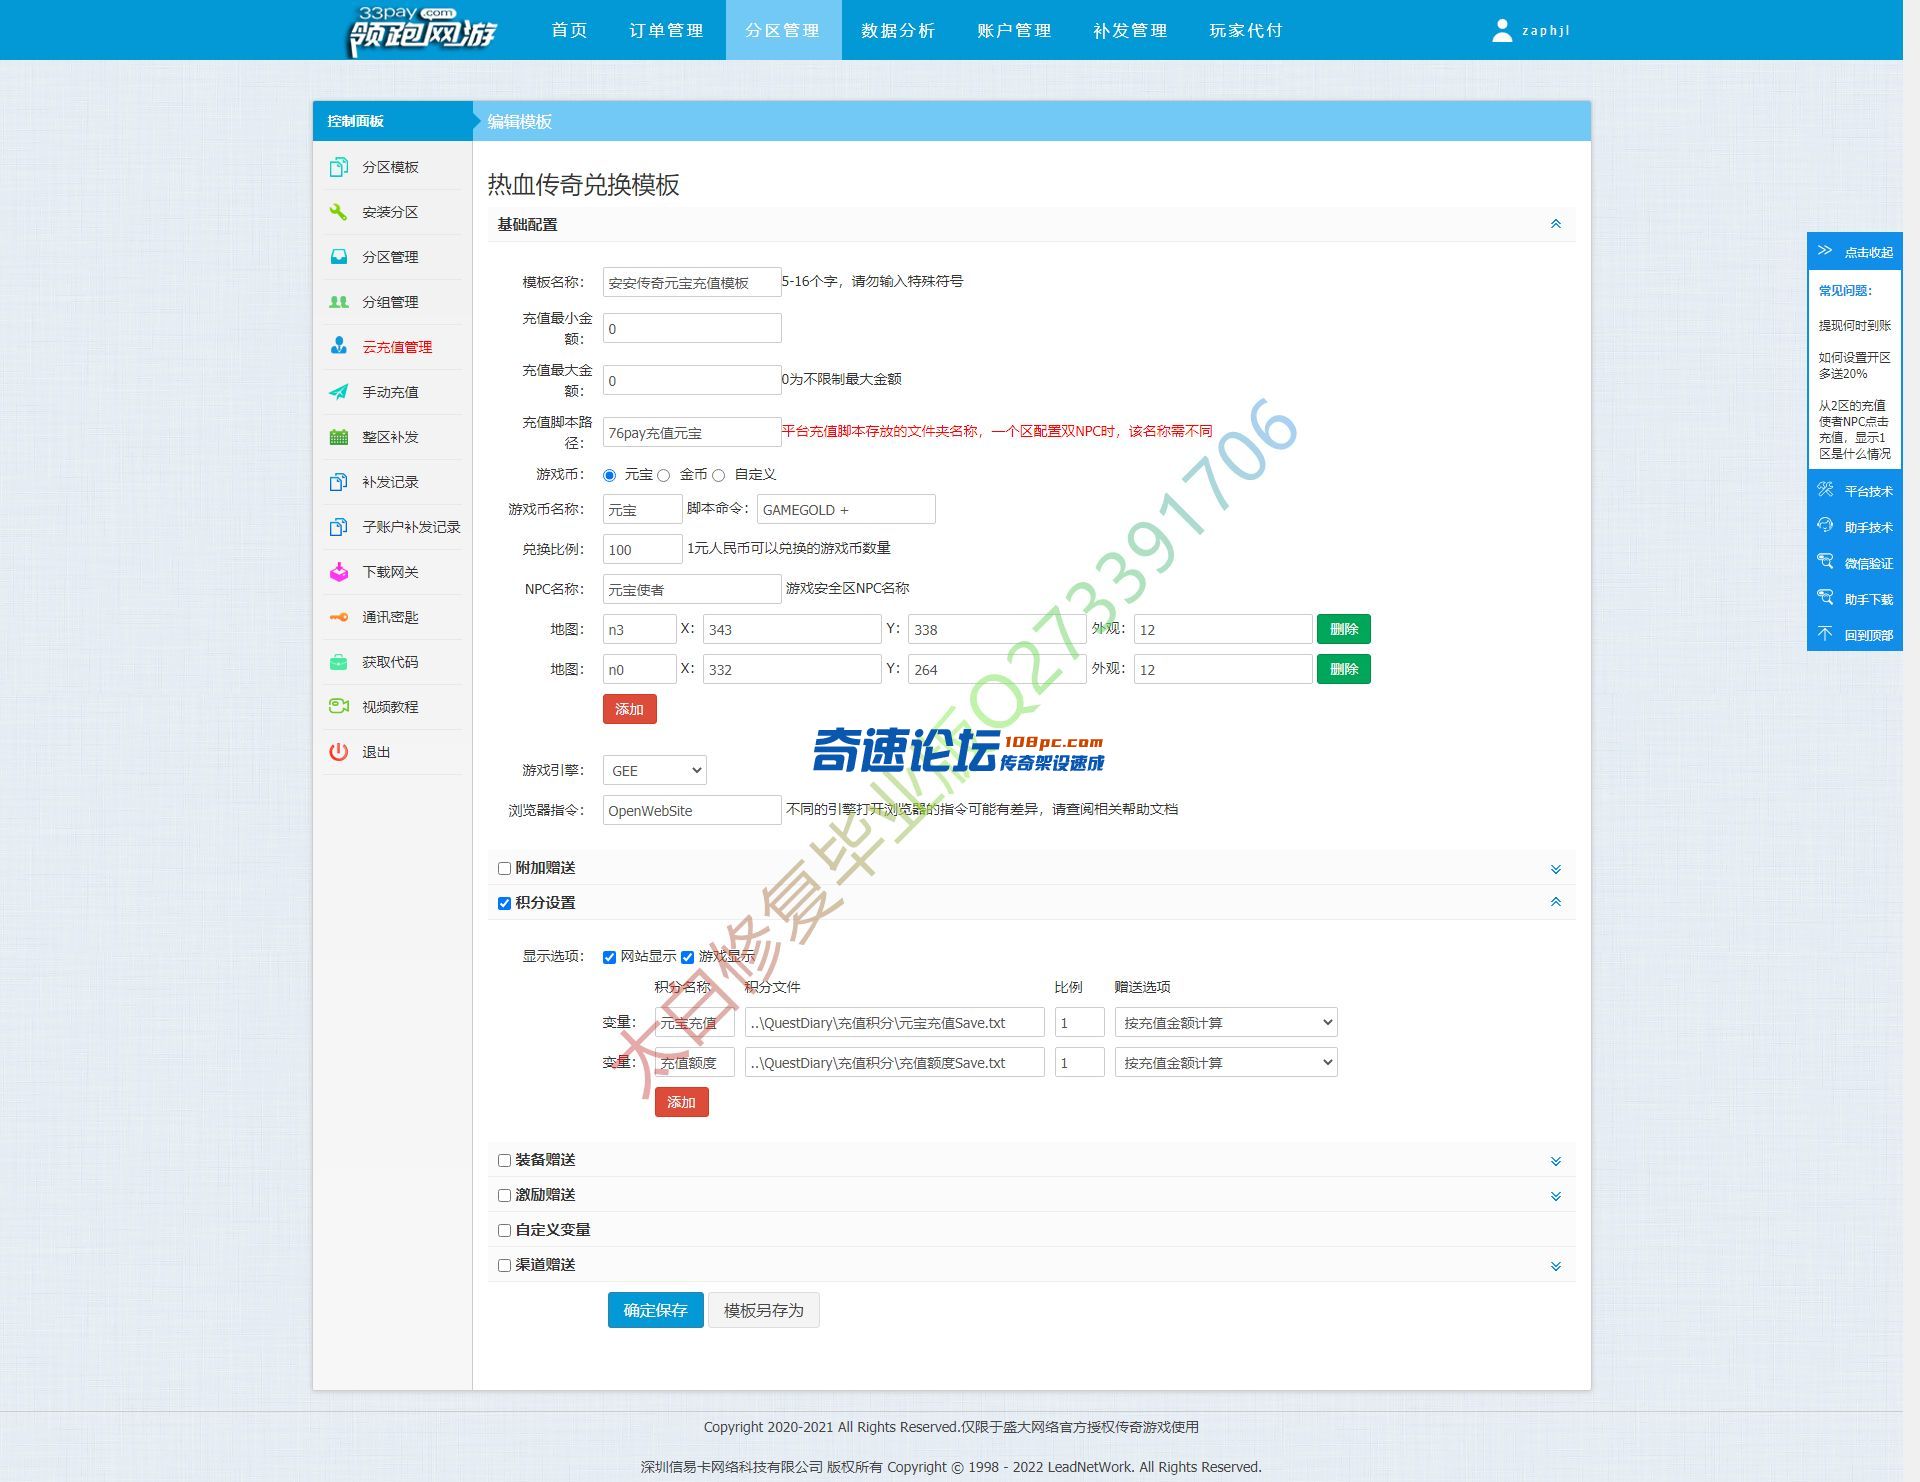Click 确定保存 button
This screenshot has height=1482, width=1920.
pyautogui.click(x=656, y=1311)
